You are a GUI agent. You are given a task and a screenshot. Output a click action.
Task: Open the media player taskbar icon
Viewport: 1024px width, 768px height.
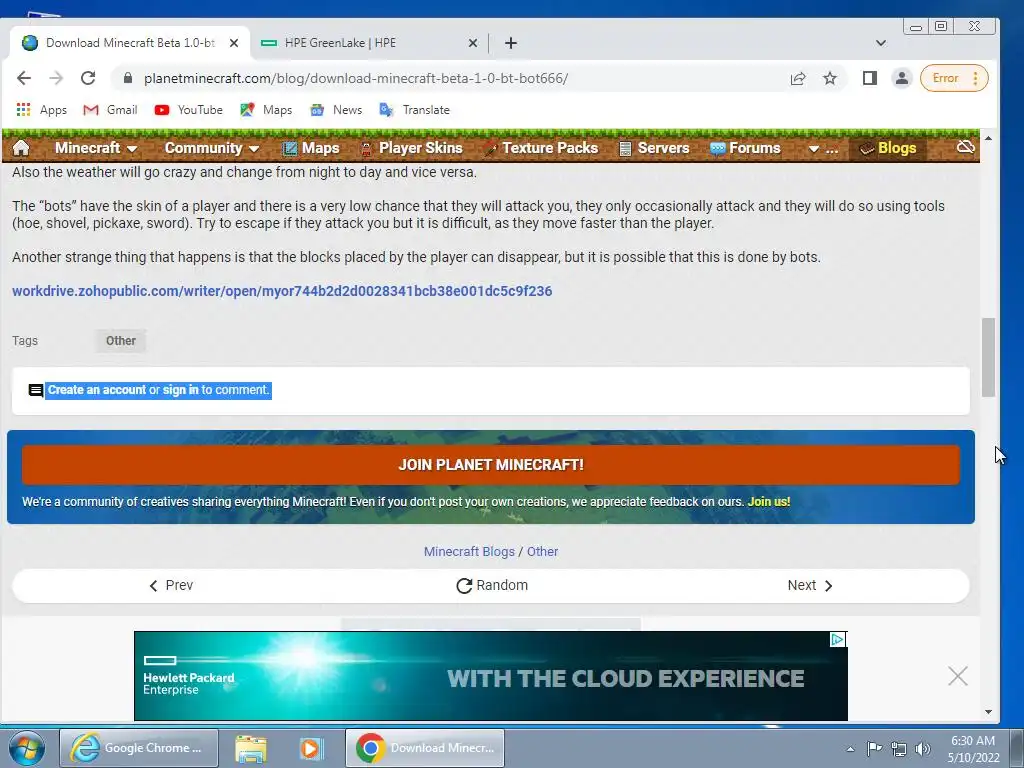311,748
